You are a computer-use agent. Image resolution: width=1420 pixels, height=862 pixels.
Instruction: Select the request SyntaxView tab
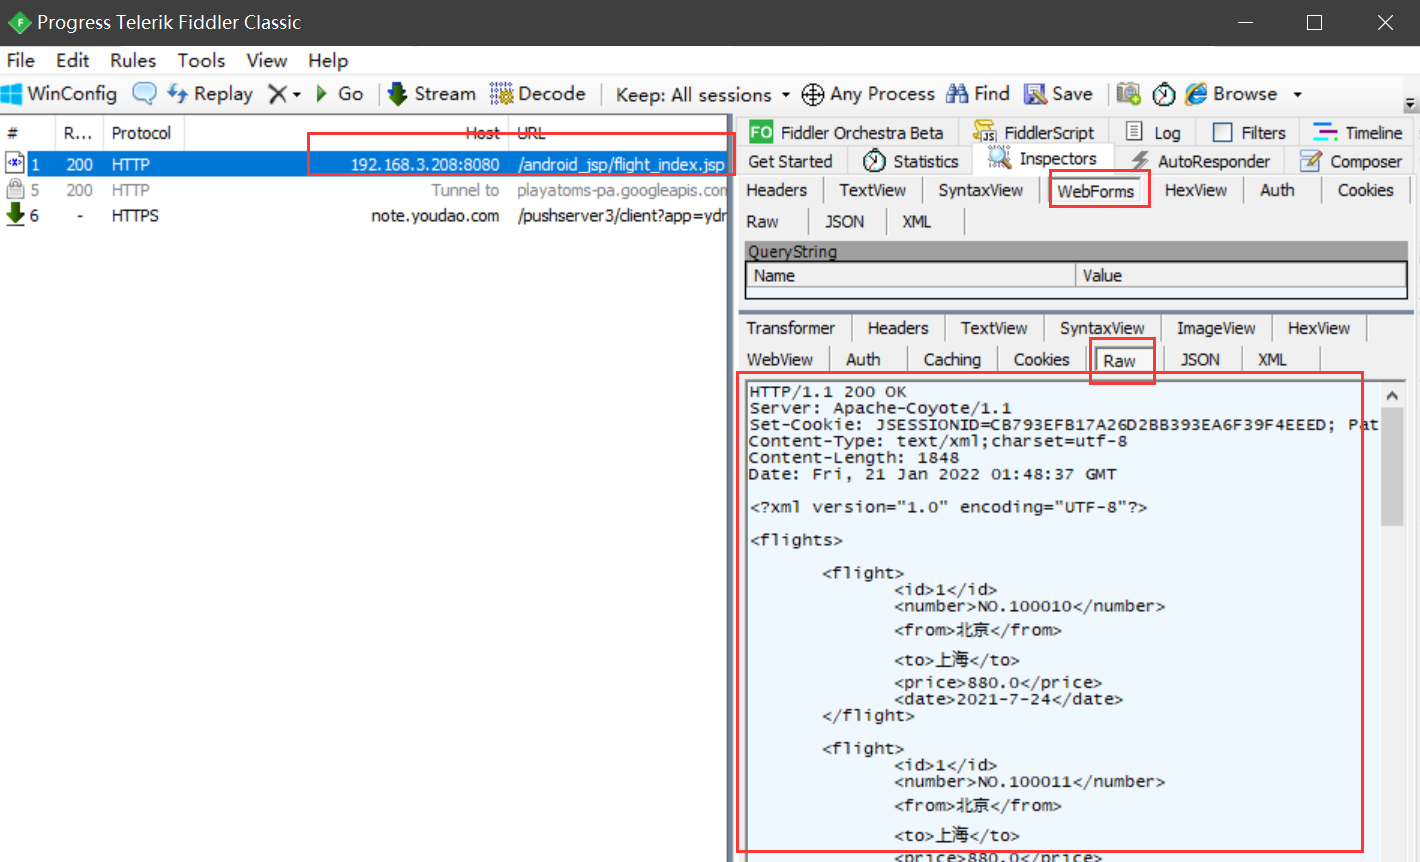pos(980,190)
